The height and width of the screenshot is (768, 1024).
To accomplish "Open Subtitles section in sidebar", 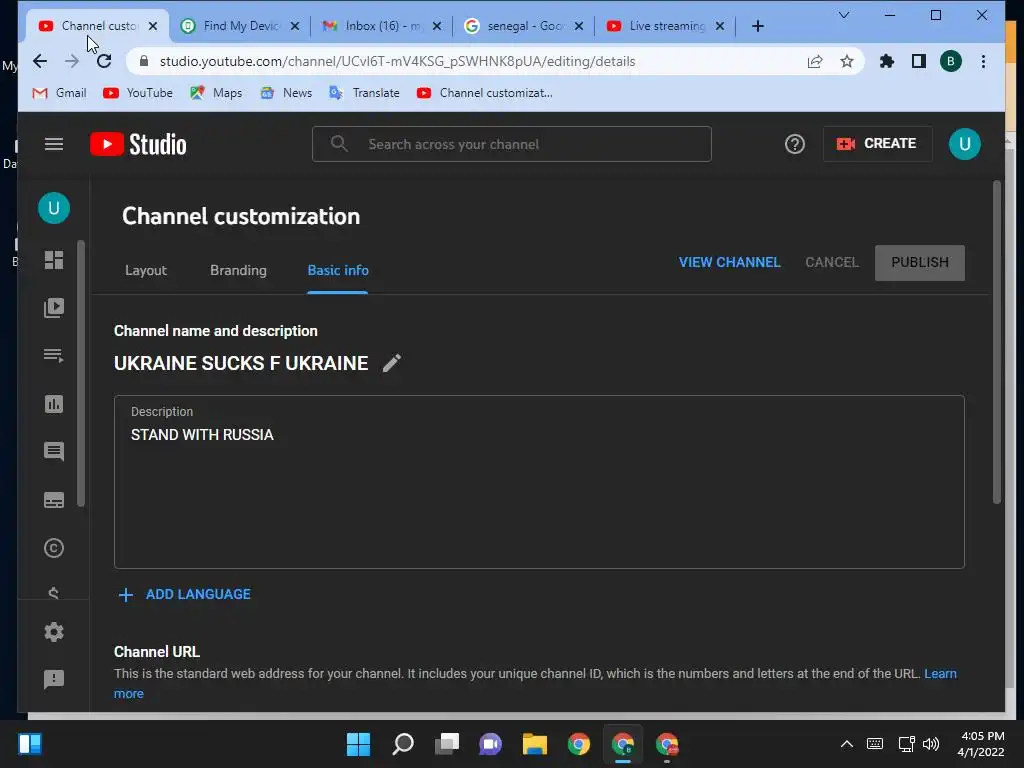I will [x=54, y=500].
